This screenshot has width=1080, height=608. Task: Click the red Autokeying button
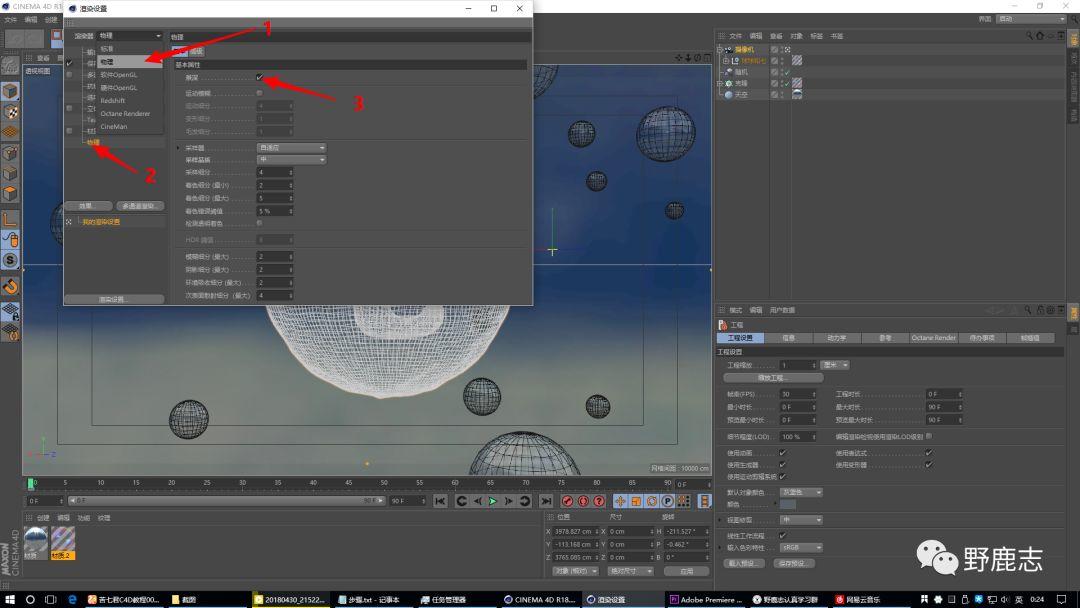(x=583, y=501)
